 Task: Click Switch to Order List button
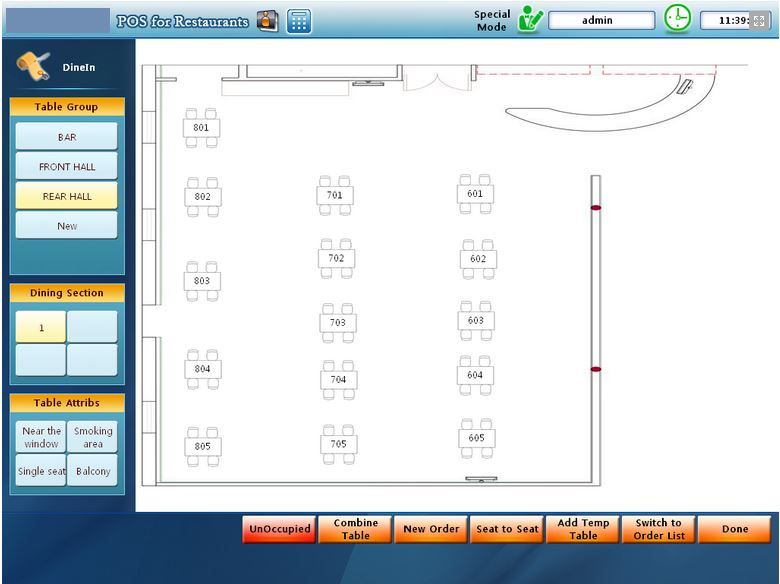tap(658, 529)
